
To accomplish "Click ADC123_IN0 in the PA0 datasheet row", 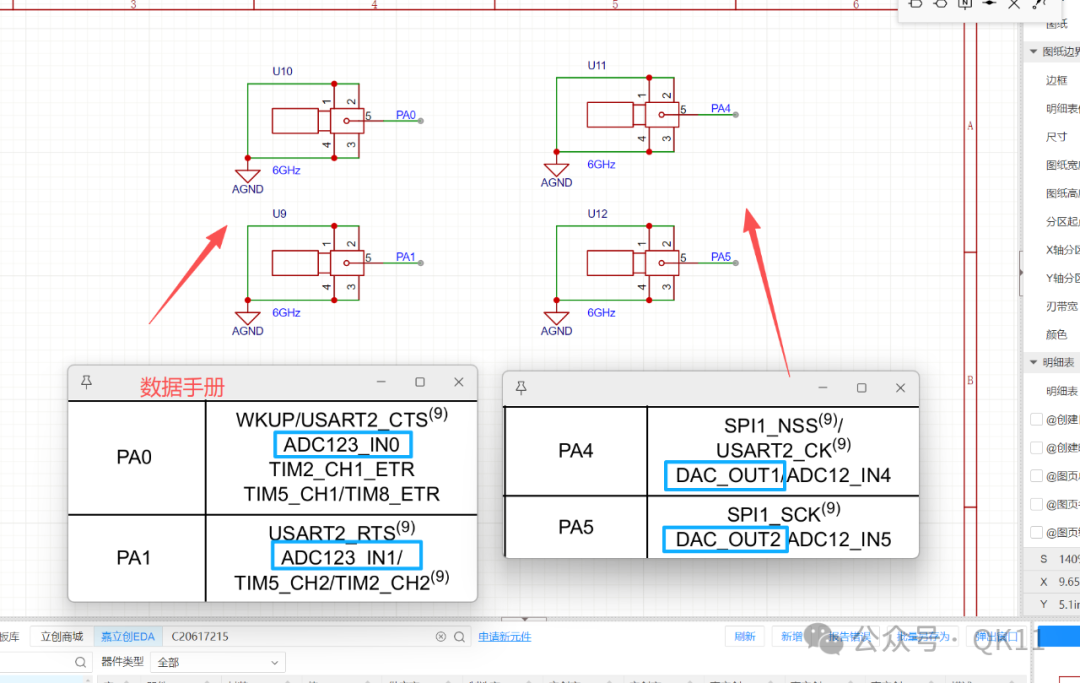I will click(342, 445).
